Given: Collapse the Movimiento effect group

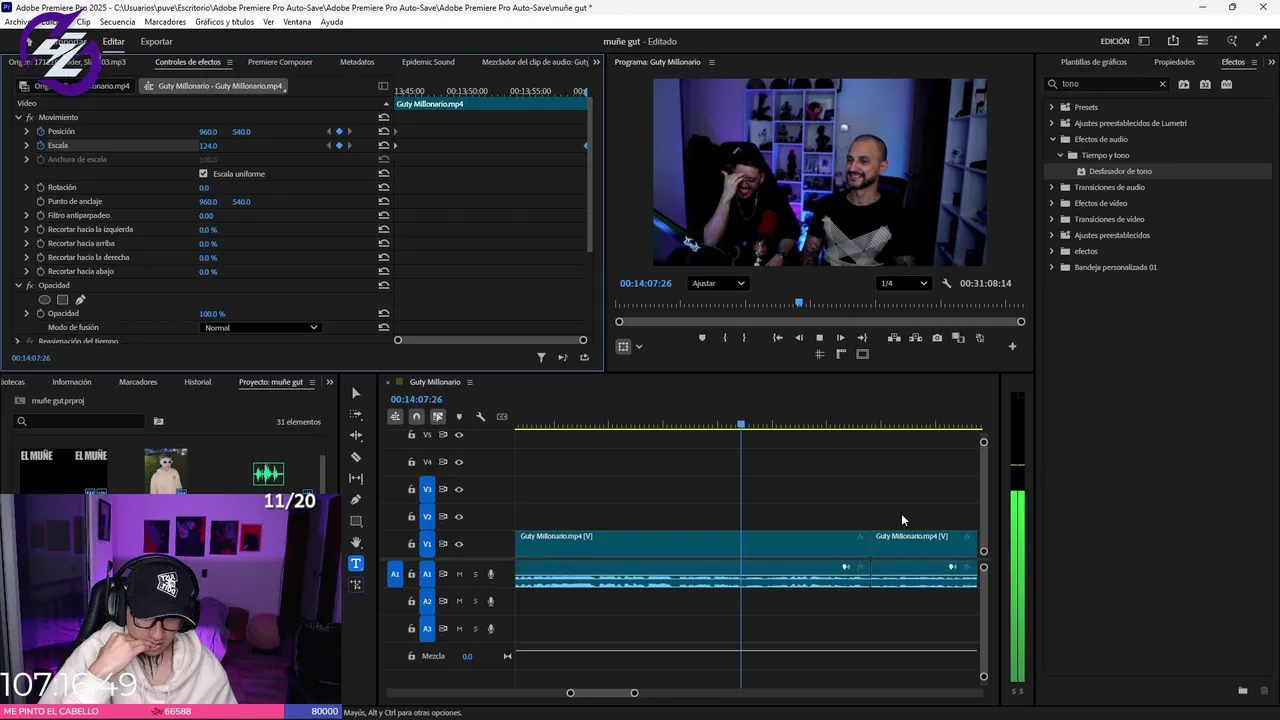Looking at the screenshot, I should click(x=18, y=117).
